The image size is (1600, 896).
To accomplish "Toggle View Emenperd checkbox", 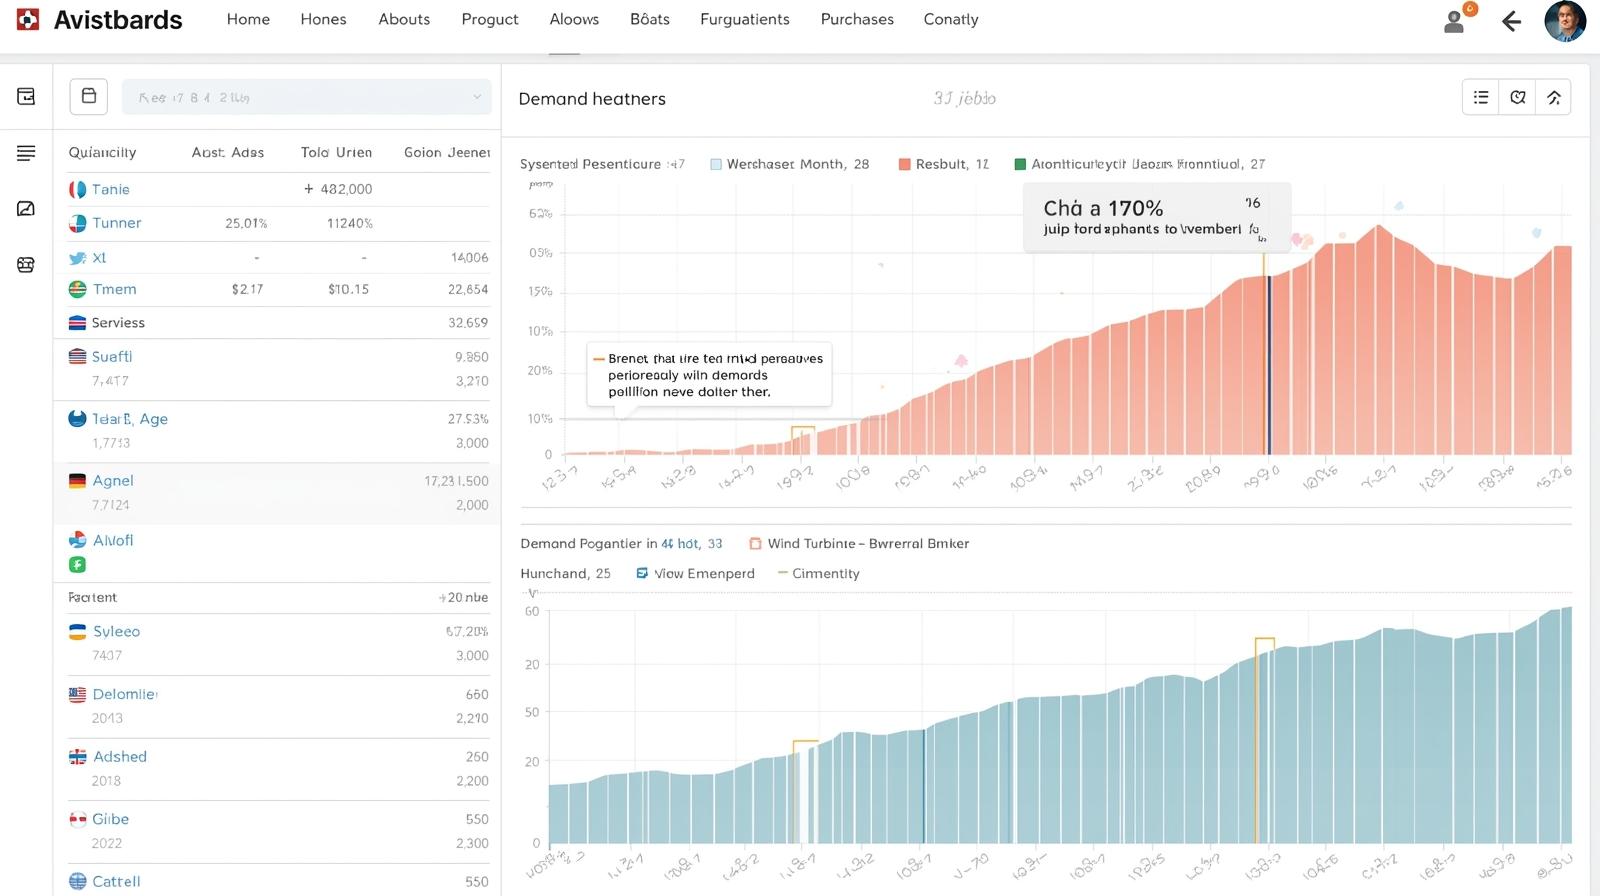I will [642, 573].
